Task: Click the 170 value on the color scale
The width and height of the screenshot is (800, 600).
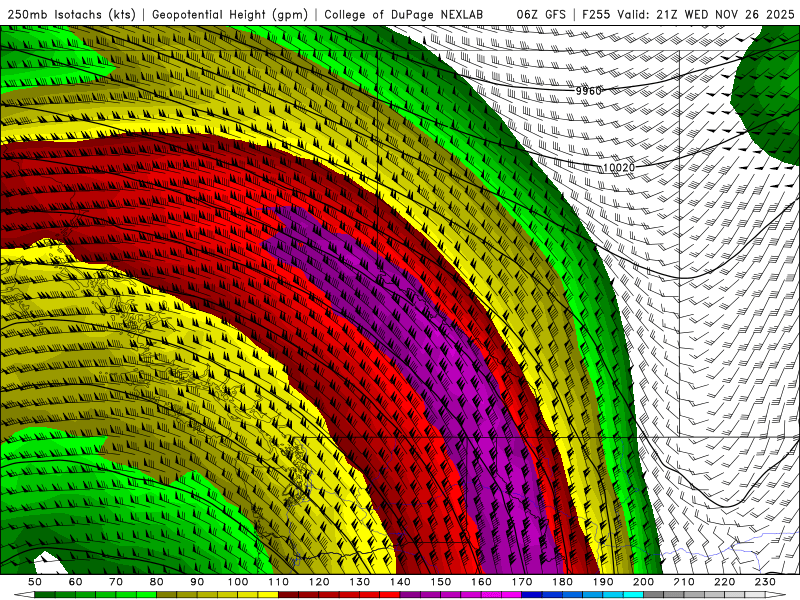Action: point(521,582)
